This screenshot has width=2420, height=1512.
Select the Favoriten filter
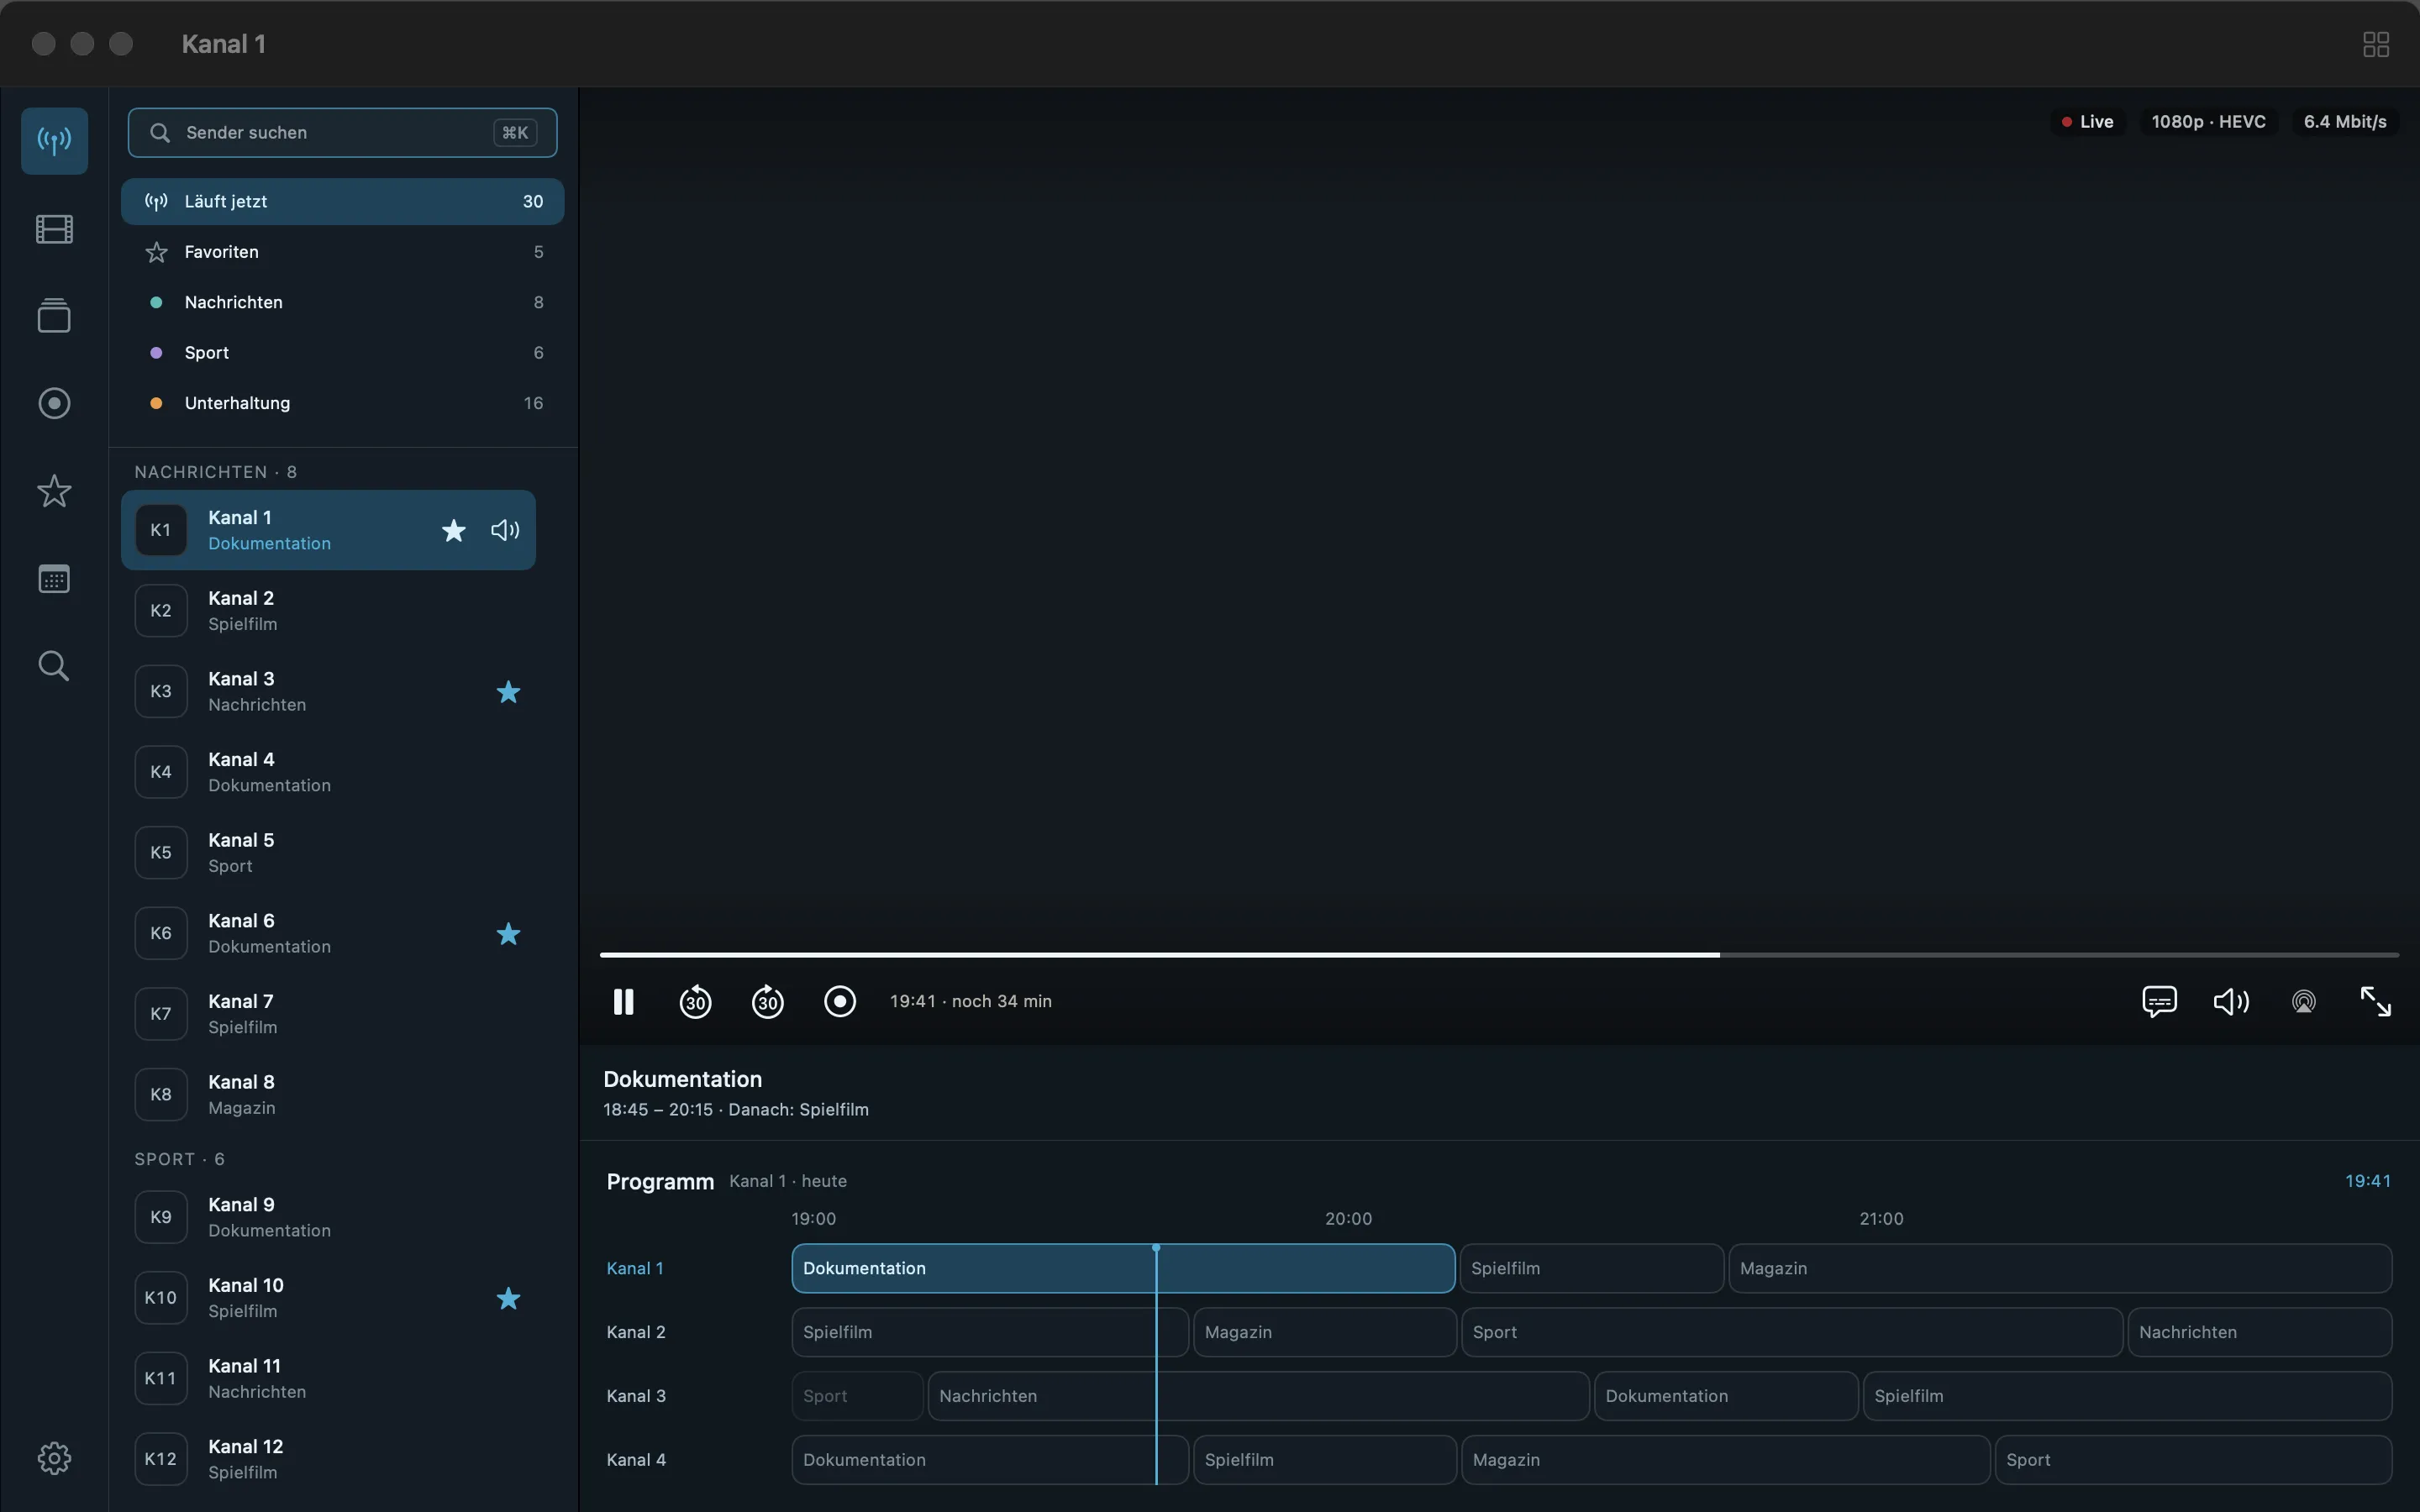pyautogui.click(x=342, y=252)
